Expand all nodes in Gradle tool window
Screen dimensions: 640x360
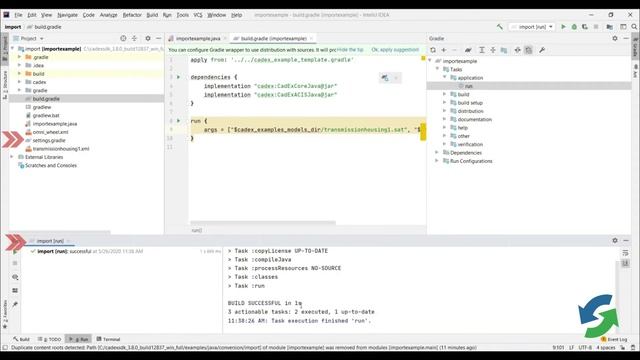[482, 50]
